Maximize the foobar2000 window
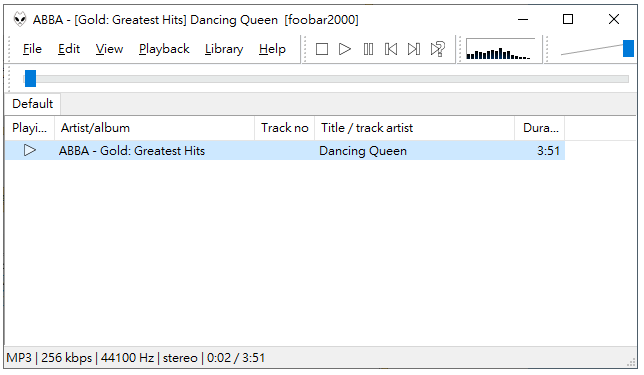 tap(568, 19)
